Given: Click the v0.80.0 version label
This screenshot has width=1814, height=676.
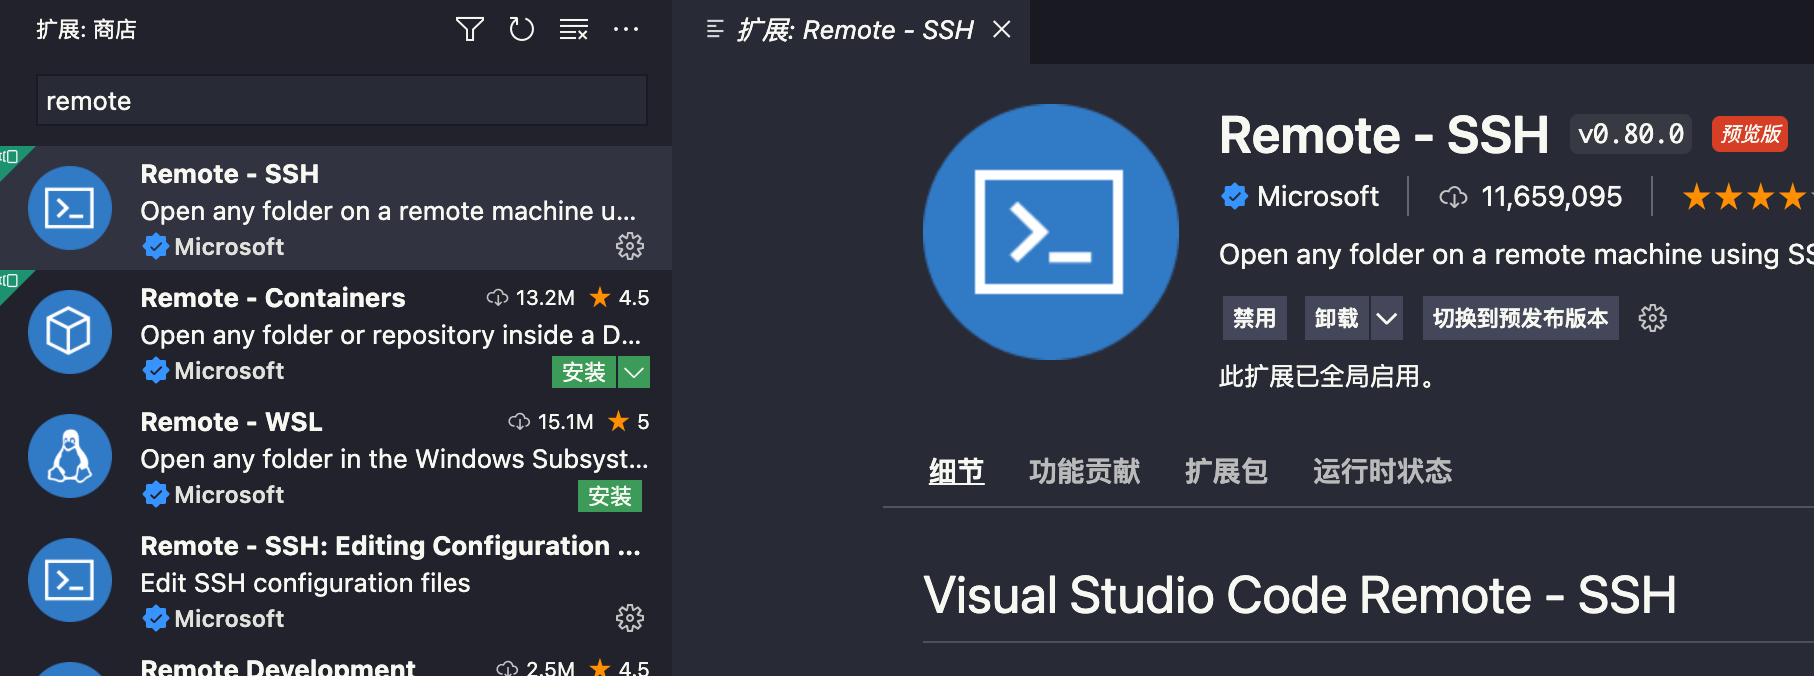Looking at the screenshot, I should tap(1631, 134).
